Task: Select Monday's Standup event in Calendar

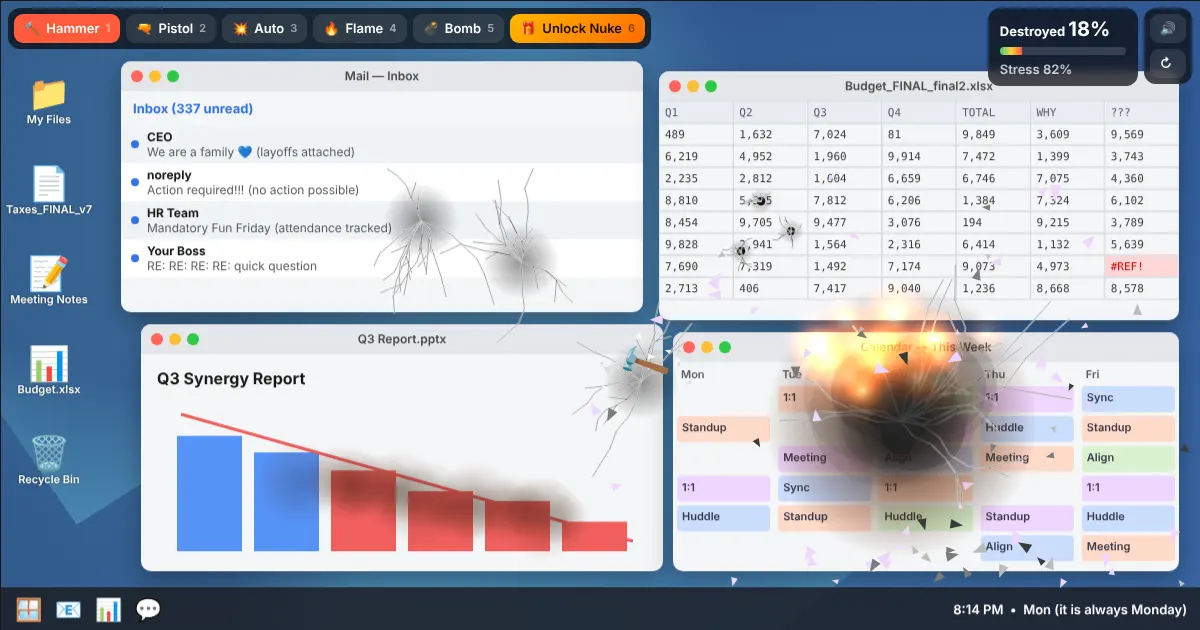Action: 724,428
